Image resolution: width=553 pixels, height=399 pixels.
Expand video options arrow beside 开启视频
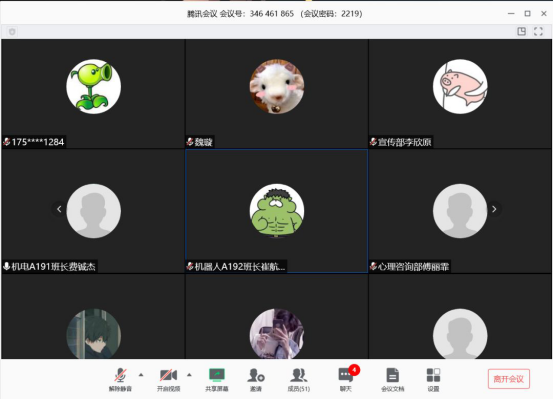click(x=189, y=375)
